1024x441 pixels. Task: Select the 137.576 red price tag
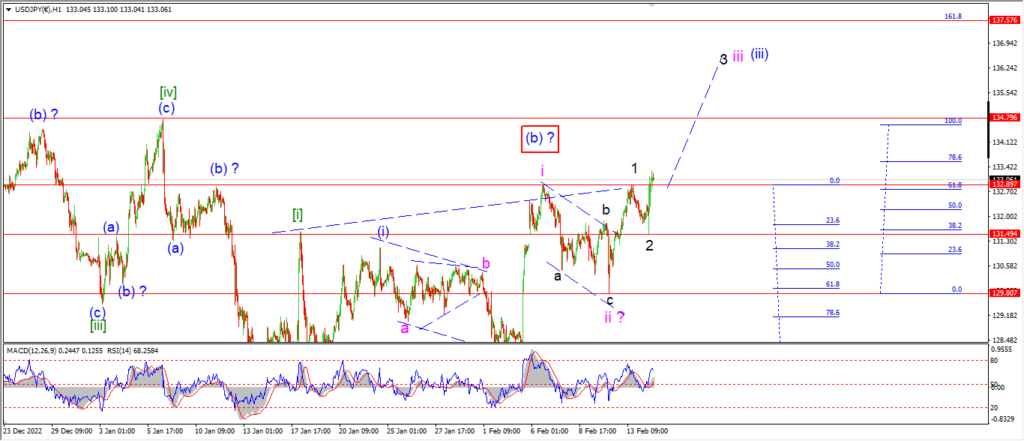coord(1004,20)
